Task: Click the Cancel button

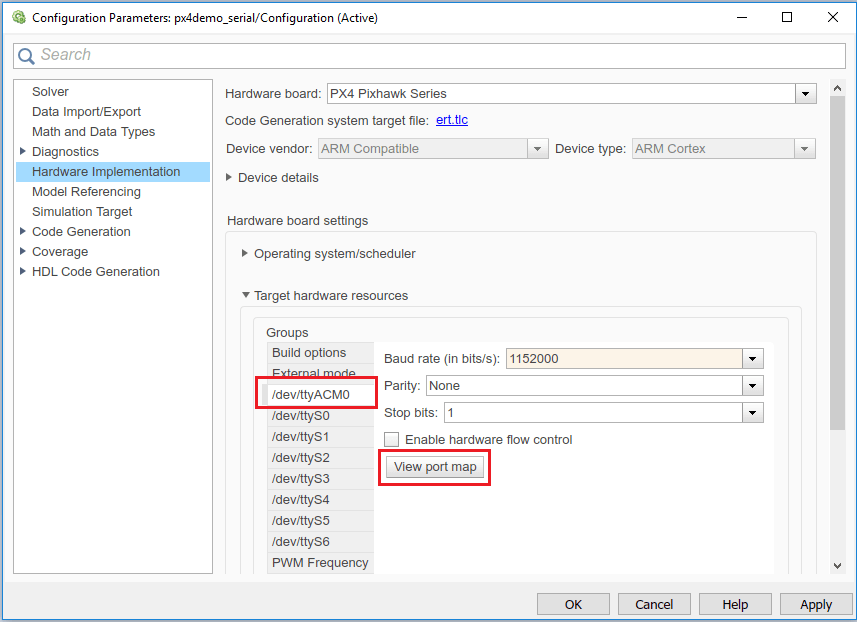Action: click(654, 605)
